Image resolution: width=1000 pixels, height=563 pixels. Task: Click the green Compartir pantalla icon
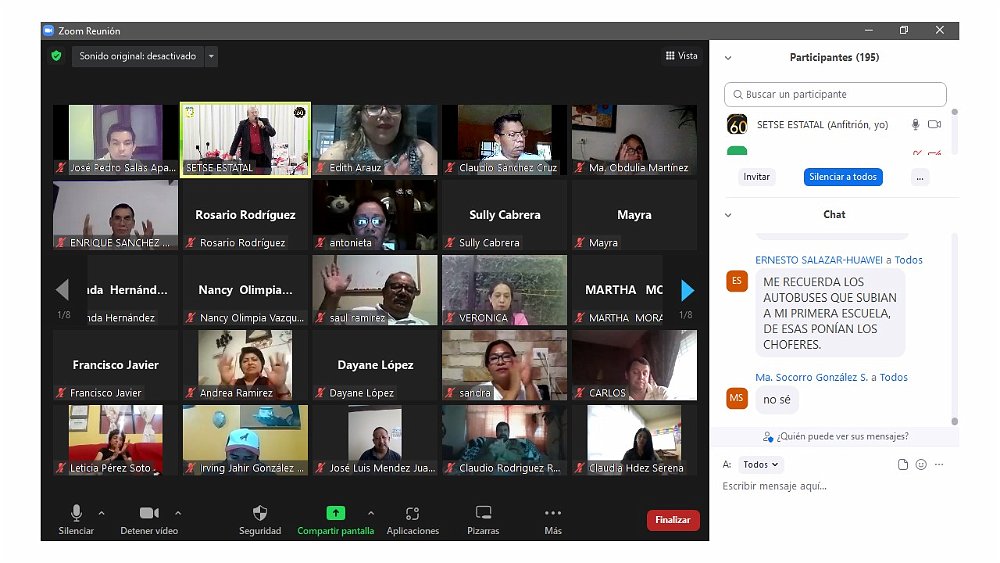coord(336,513)
